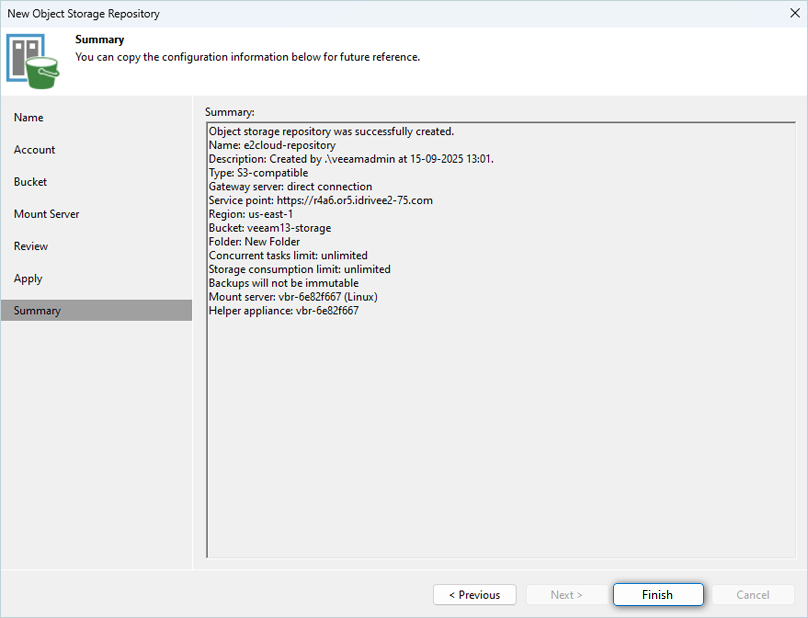The width and height of the screenshot is (808, 618).
Task: Open the Bucket wizard step
Action: click(31, 182)
